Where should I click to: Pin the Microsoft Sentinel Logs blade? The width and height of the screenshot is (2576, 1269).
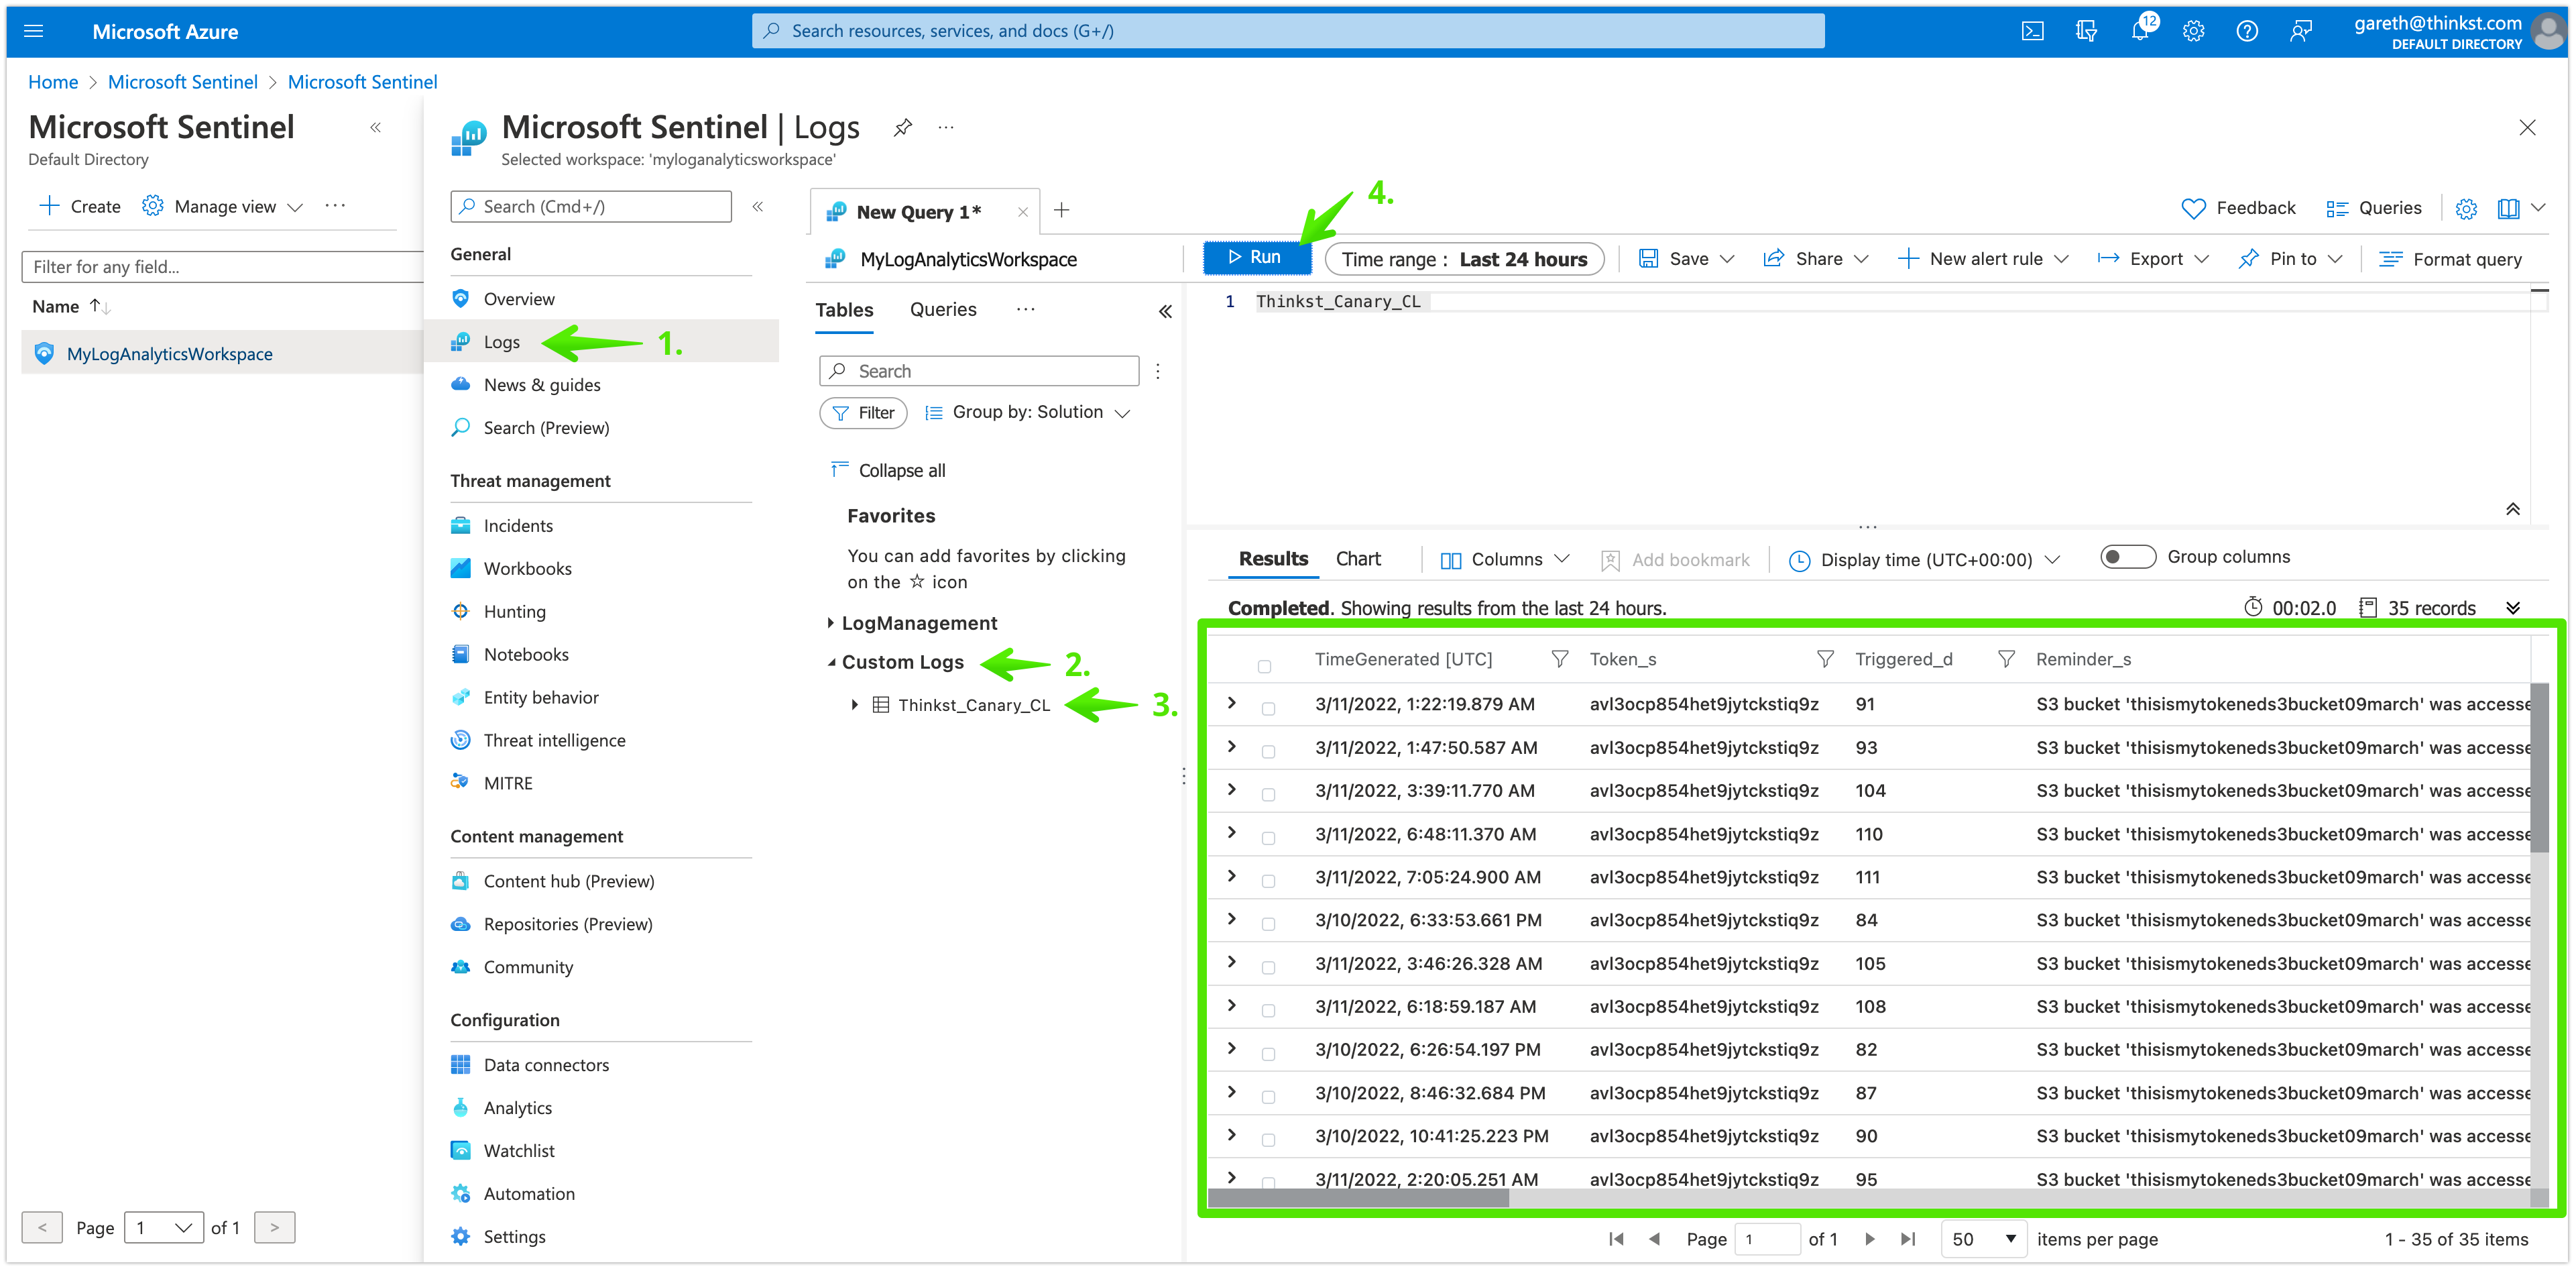(x=902, y=127)
